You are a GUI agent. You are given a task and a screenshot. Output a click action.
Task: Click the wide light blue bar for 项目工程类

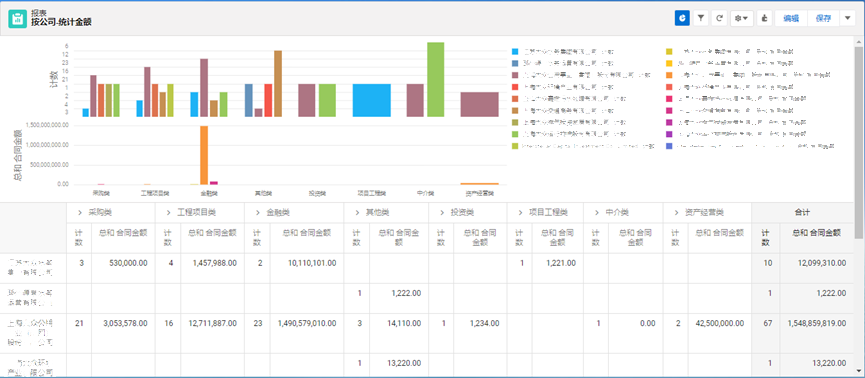coord(371,100)
